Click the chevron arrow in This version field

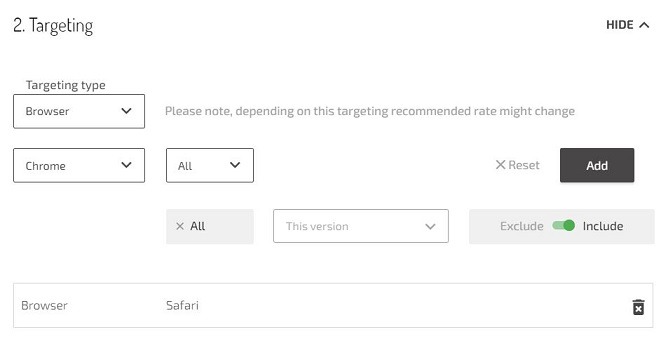430,226
